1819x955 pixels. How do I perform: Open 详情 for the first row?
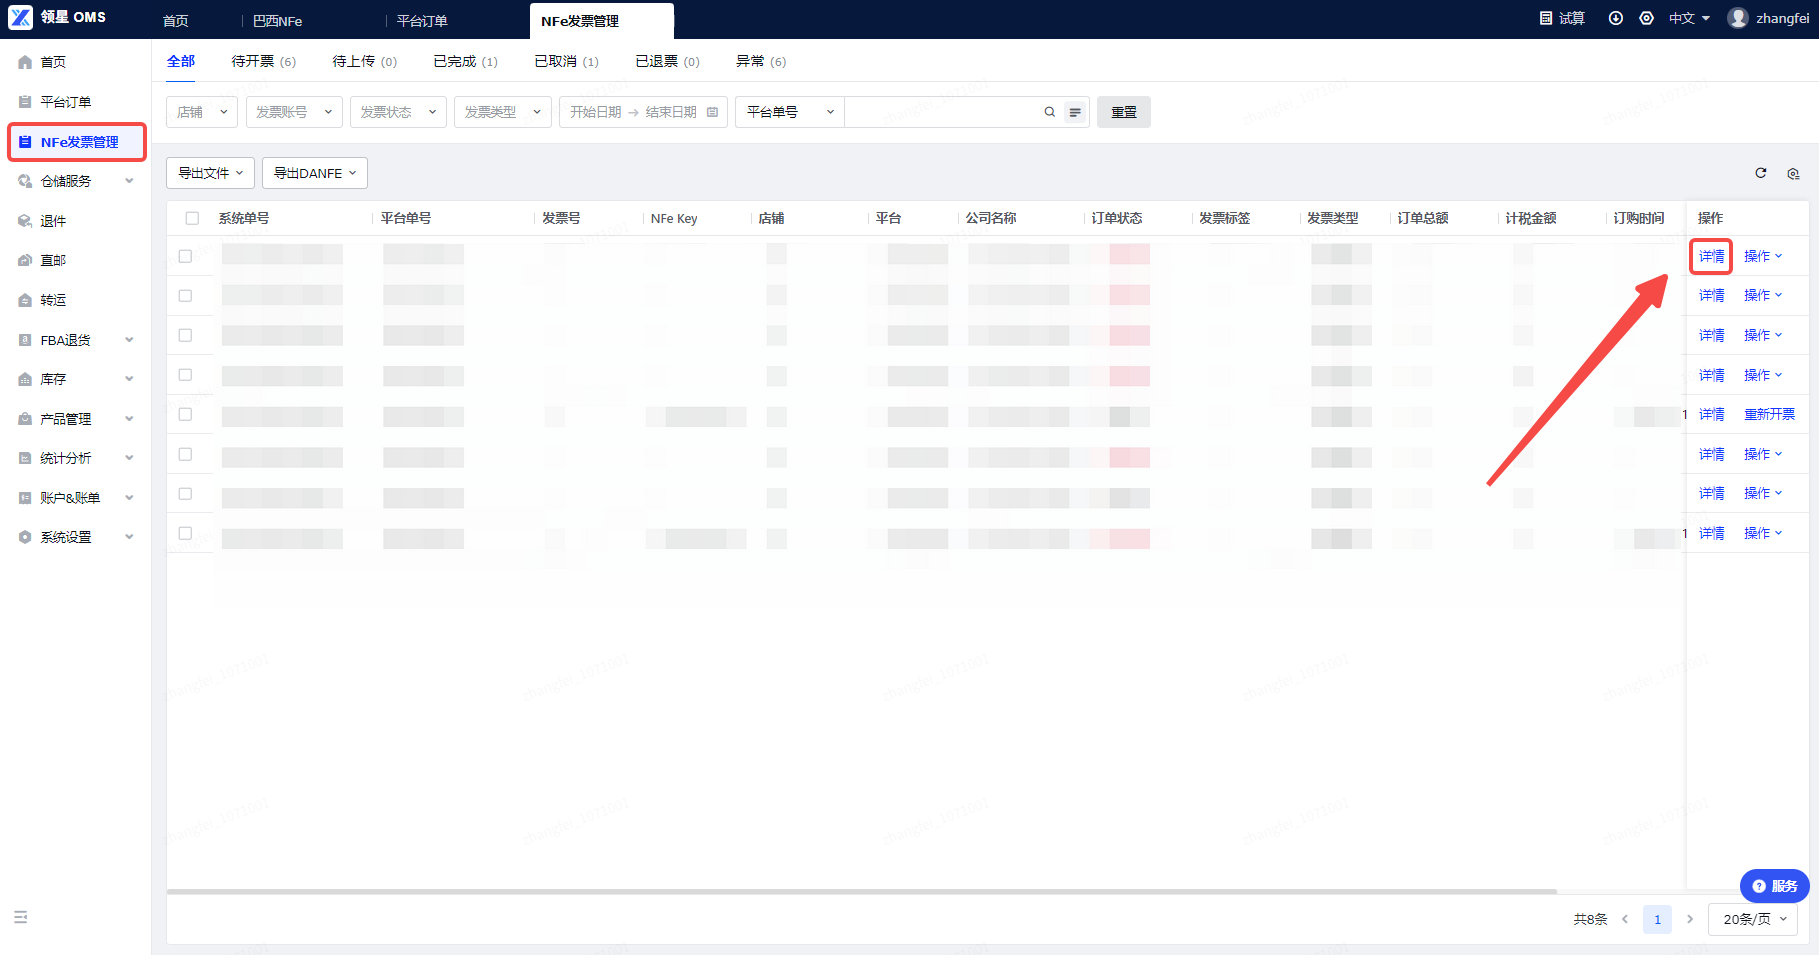coord(1711,256)
